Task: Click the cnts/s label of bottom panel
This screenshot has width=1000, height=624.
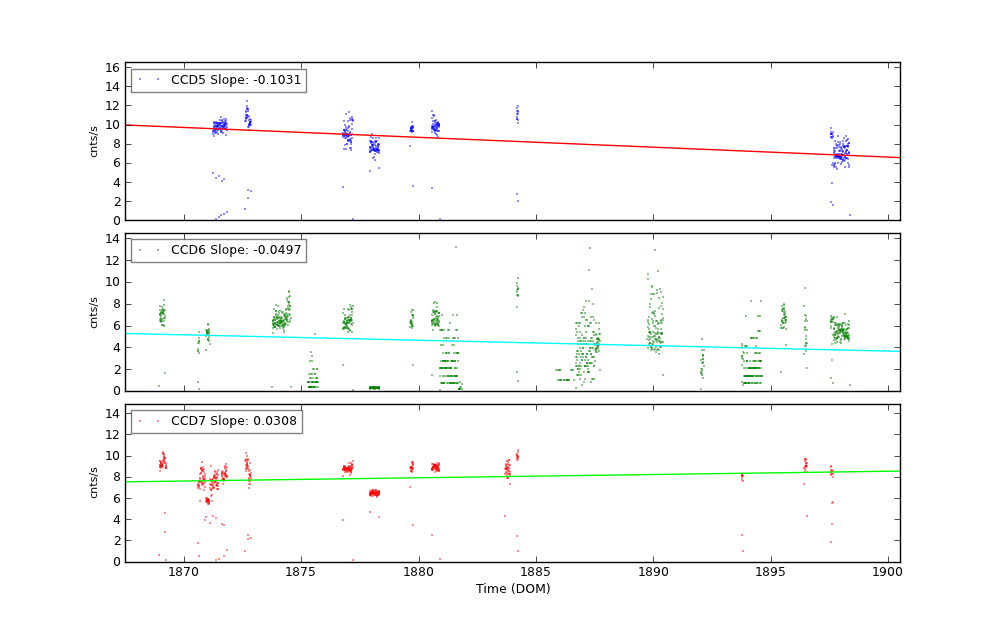Action: (94, 483)
